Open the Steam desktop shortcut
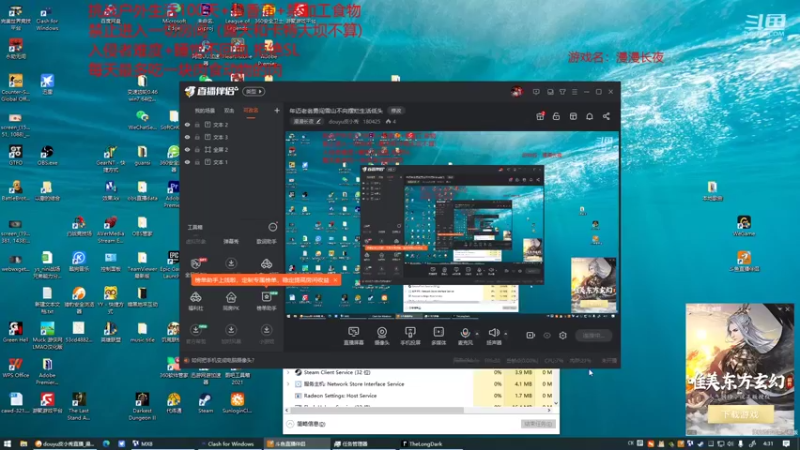Image resolution: width=800 pixels, height=450 pixels. [x=205, y=403]
